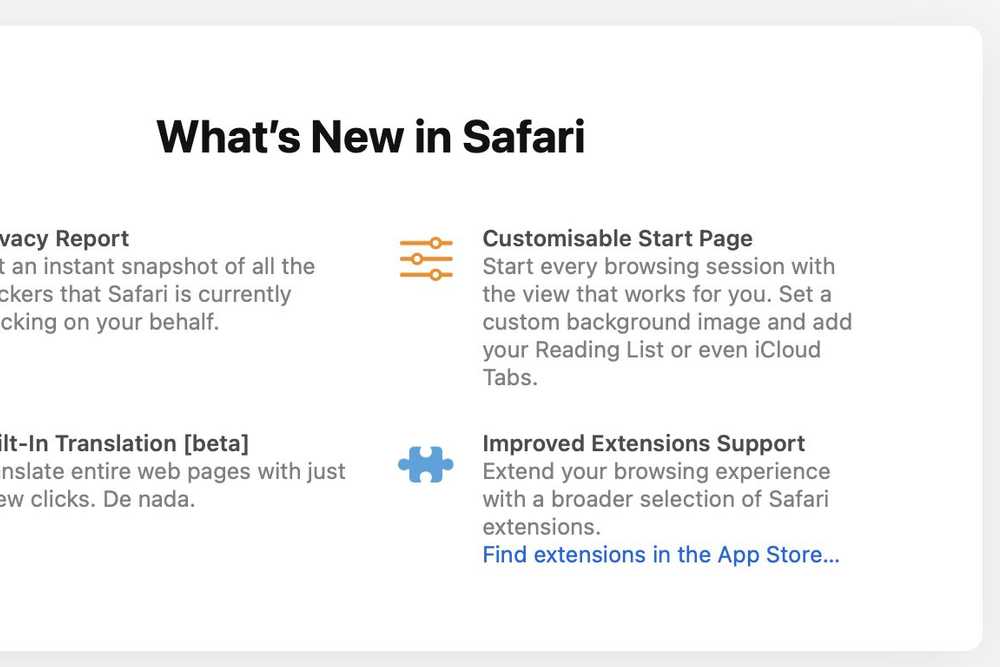Image resolution: width=1000 pixels, height=667 pixels.
Task: Click the custom background image text line
Action: click(x=667, y=322)
